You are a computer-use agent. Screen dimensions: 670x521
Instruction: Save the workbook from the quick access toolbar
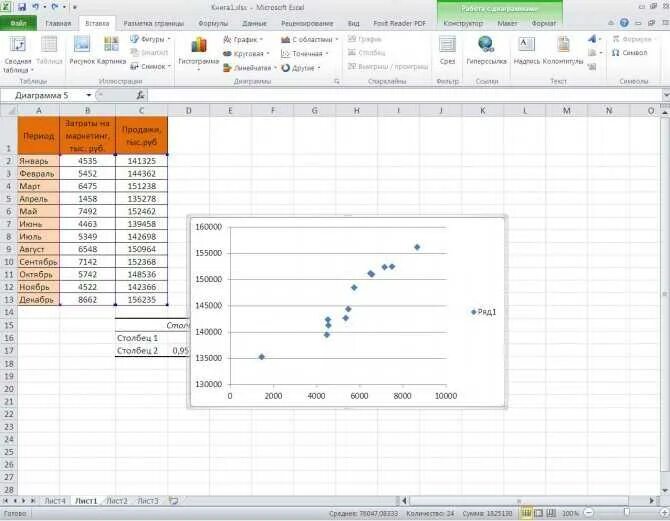(x=22, y=7)
